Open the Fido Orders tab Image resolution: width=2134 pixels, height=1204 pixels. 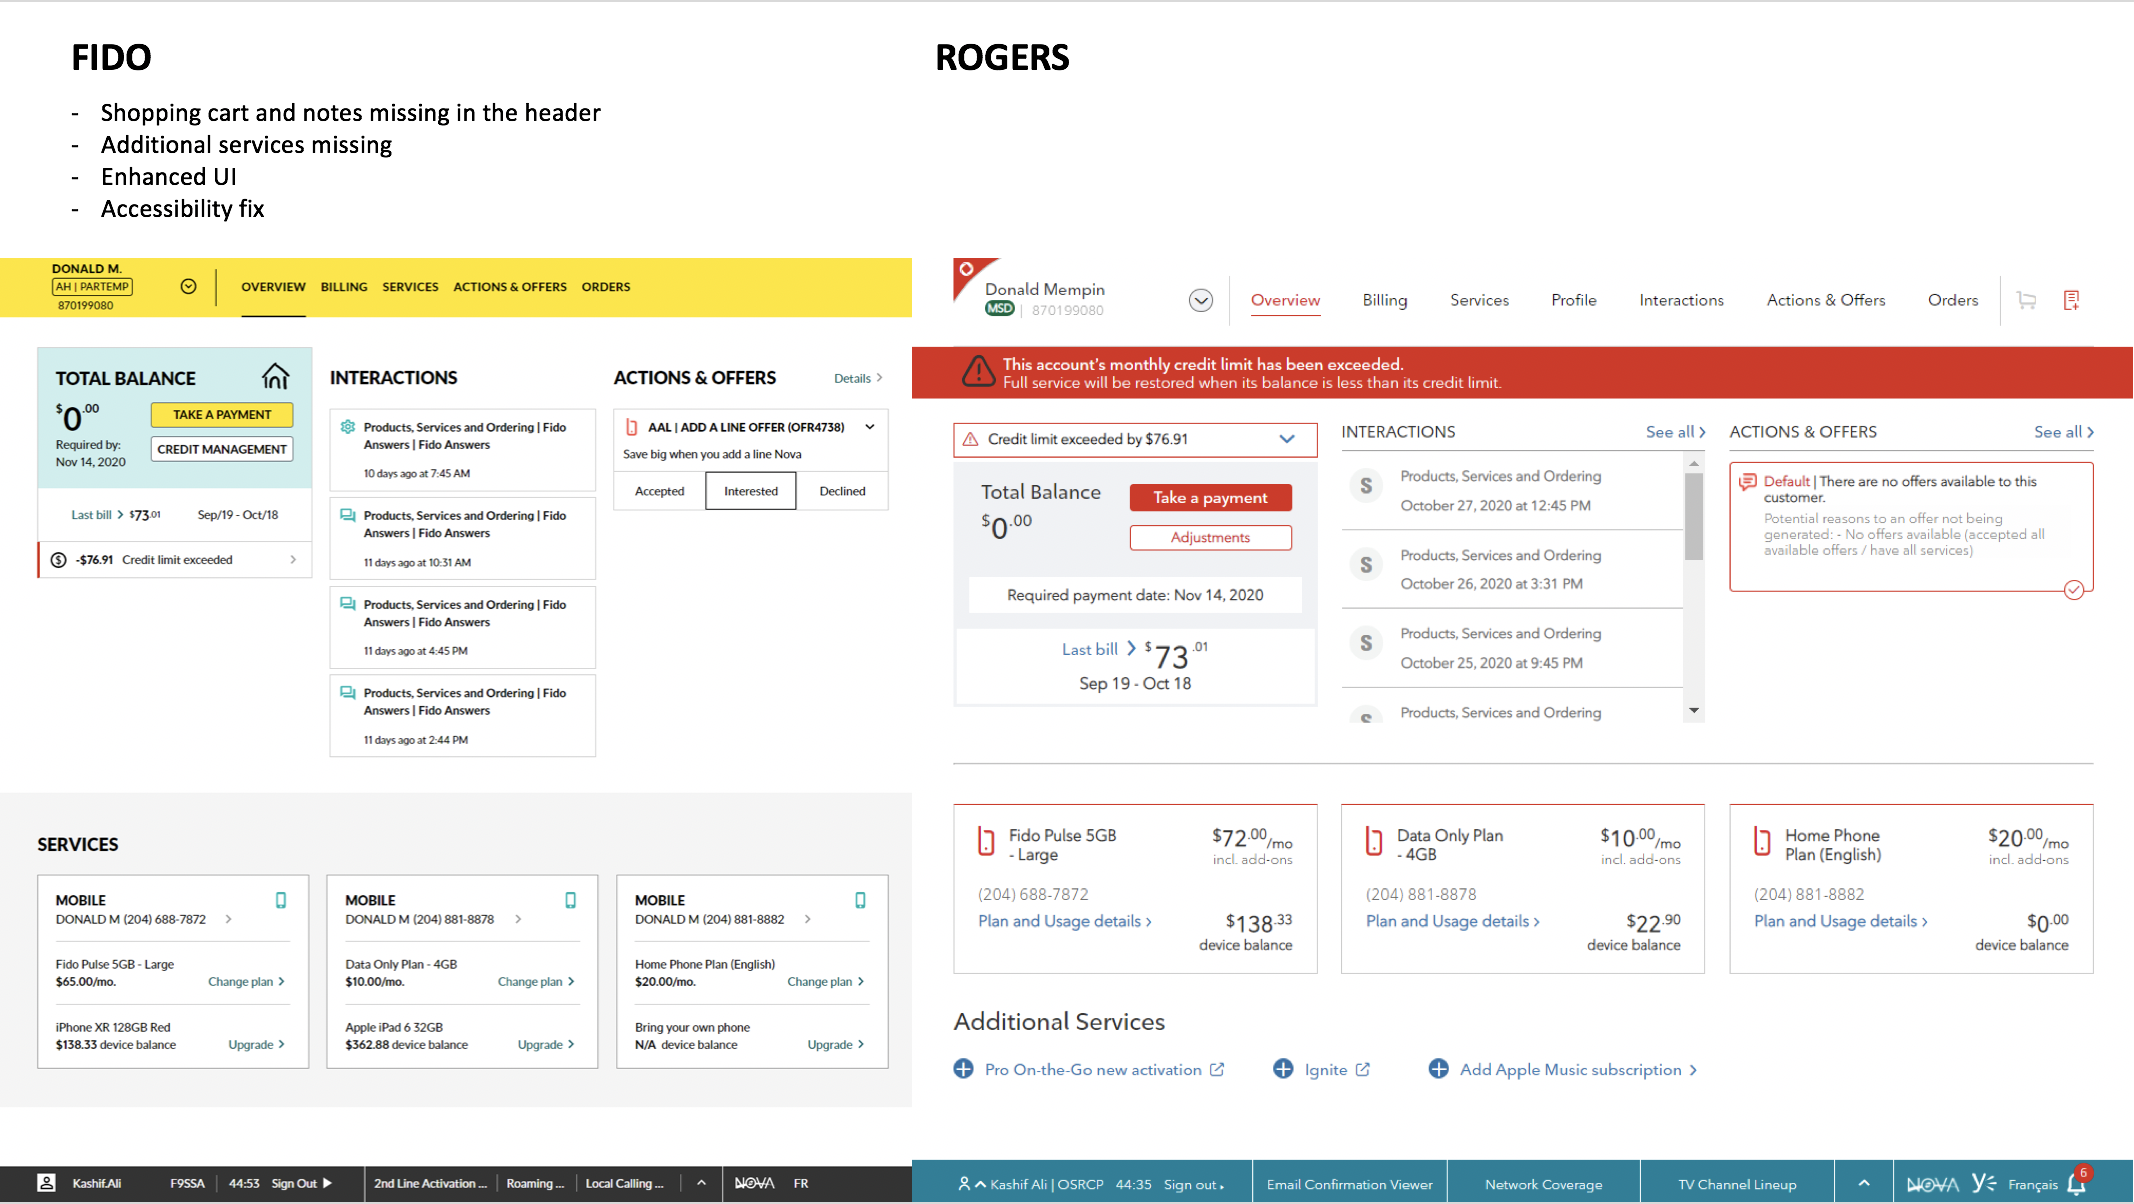pos(606,287)
